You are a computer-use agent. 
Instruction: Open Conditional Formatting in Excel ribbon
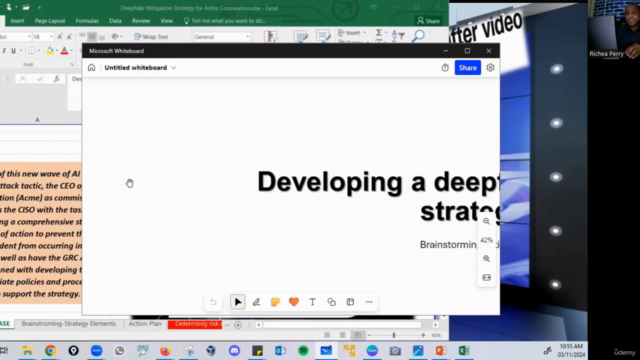pos(271,37)
